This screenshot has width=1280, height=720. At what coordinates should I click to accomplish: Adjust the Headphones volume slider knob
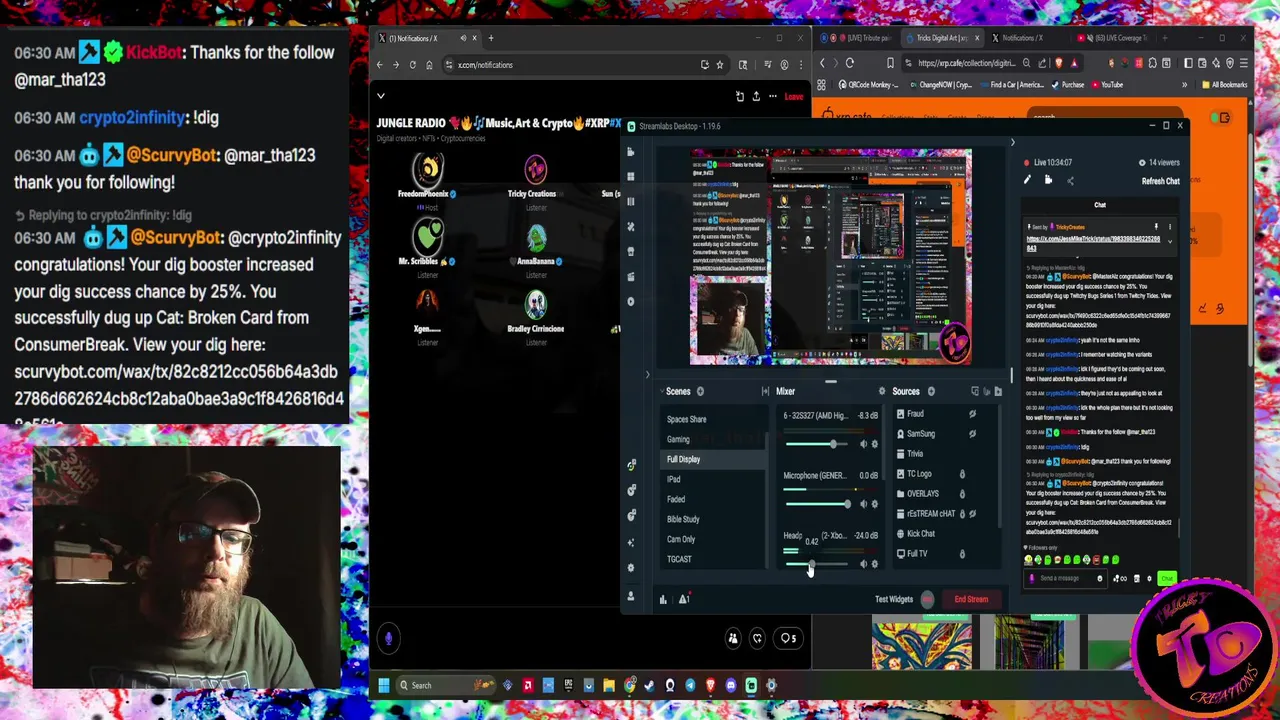[810, 564]
